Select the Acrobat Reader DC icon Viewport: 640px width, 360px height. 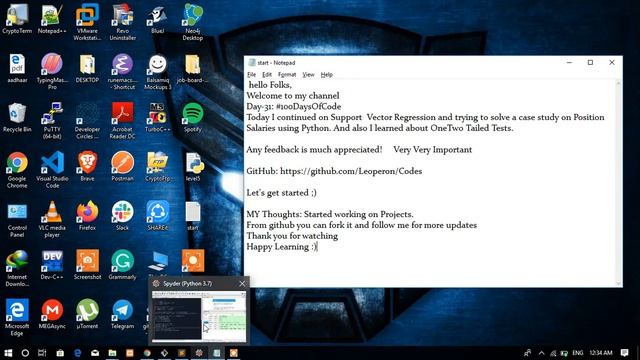coord(122,120)
